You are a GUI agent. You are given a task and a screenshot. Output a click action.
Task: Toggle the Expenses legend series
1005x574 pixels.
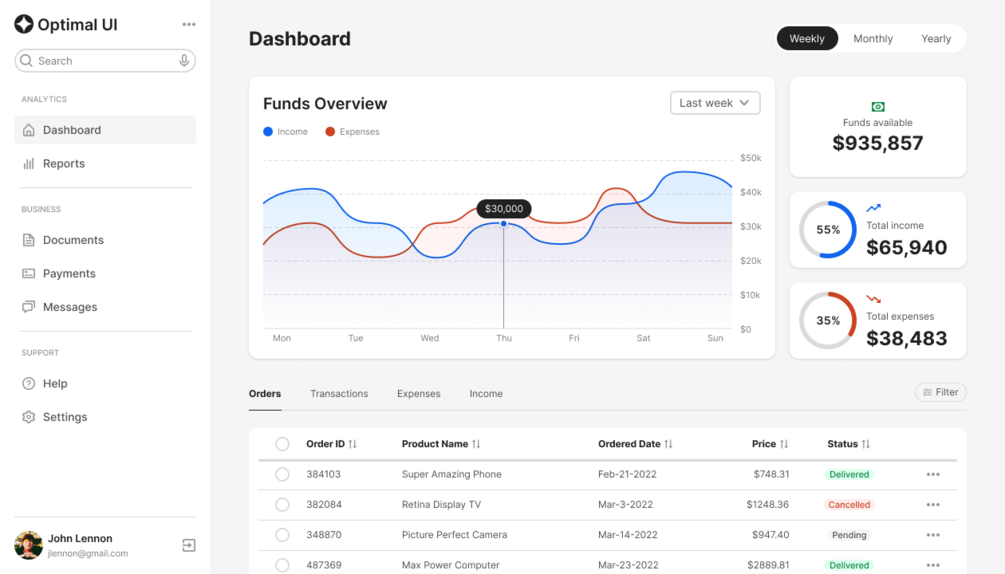point(352,132)
